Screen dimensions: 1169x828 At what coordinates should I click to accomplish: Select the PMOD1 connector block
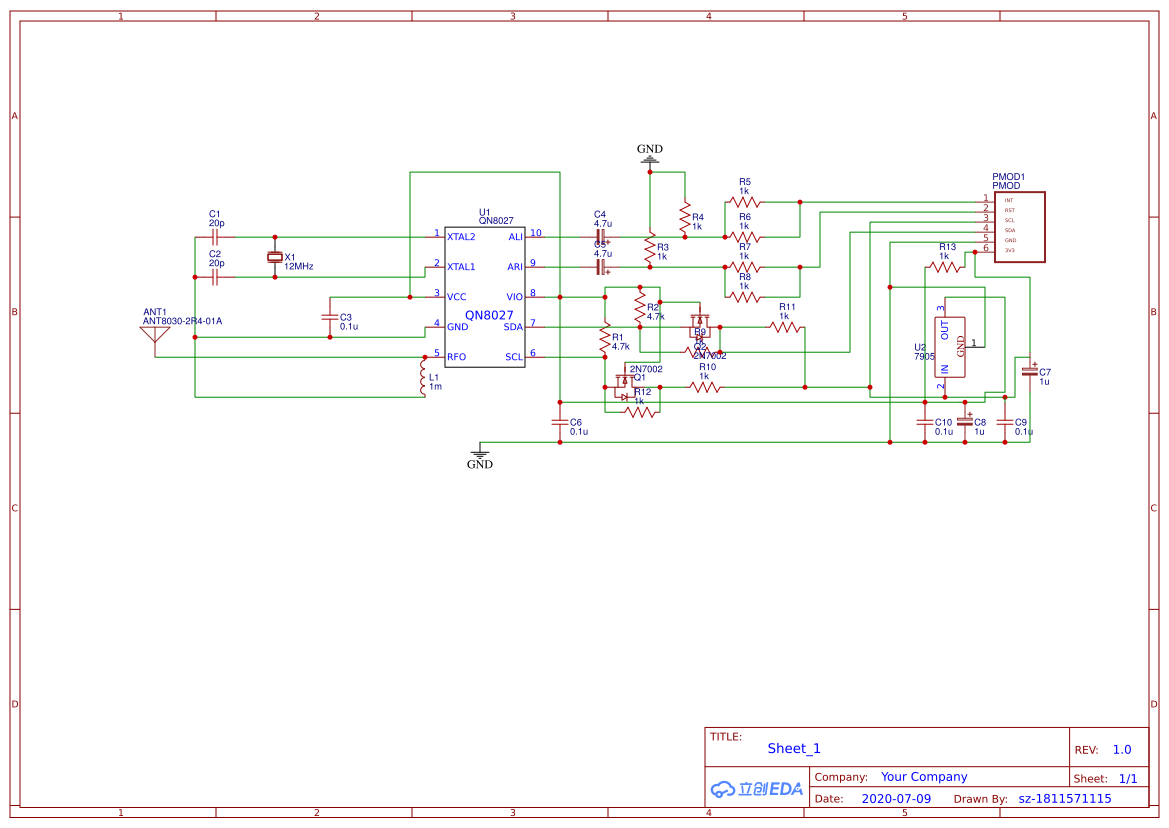[x=1019, y=227]
